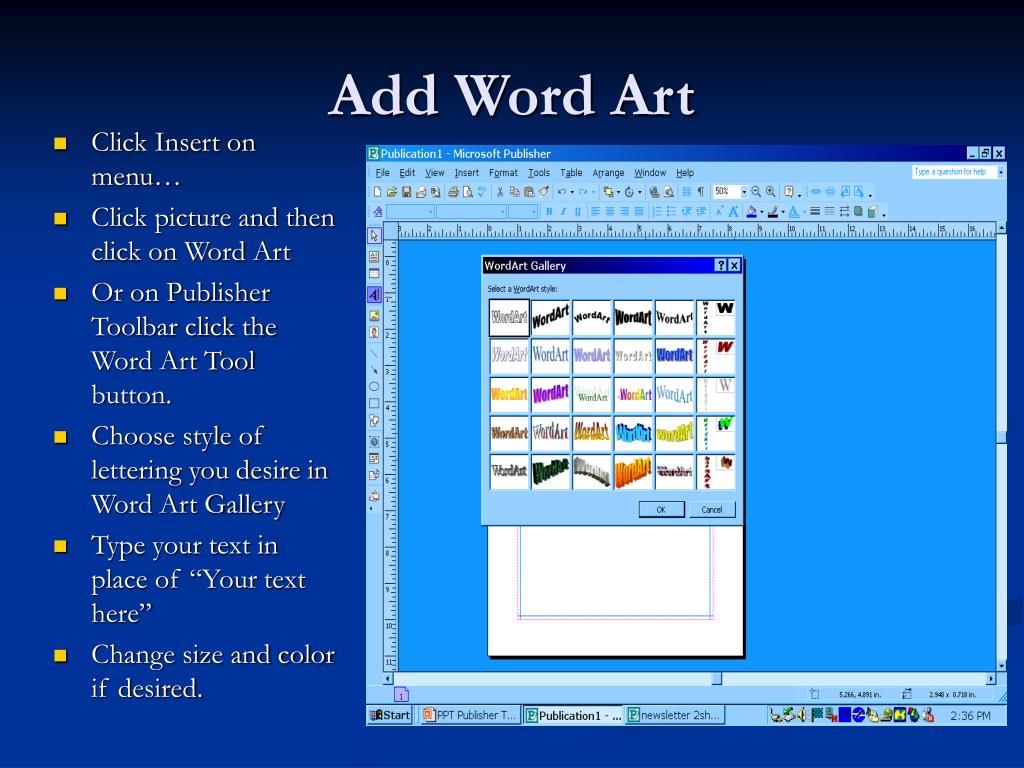This screenshot has height=768, width=1024.
Task: Click the Fill Color paint bucket icon
Action: 752,212
